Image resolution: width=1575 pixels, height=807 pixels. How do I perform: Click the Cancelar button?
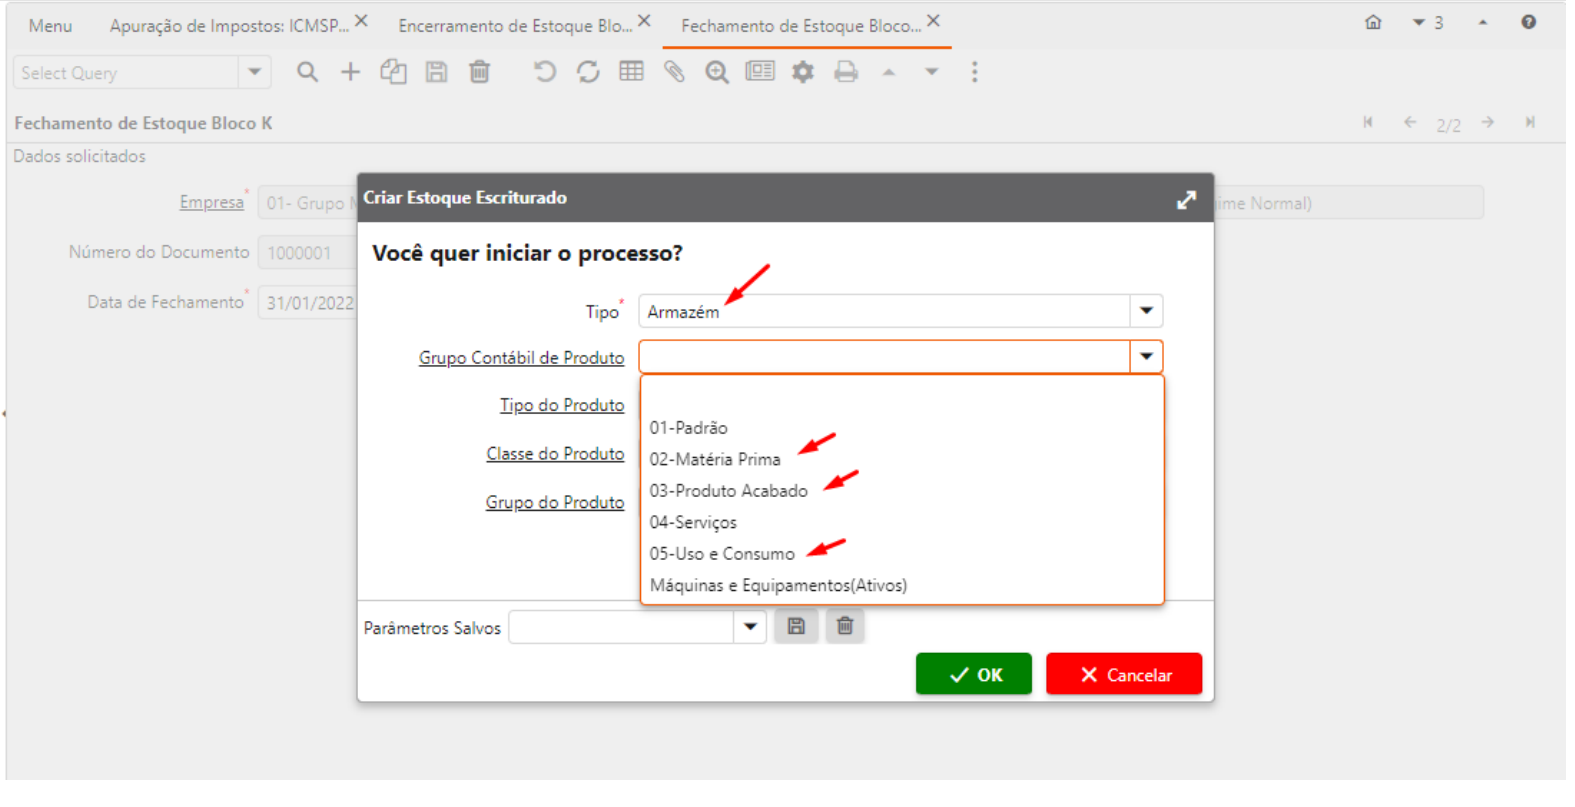point(1124,674)
